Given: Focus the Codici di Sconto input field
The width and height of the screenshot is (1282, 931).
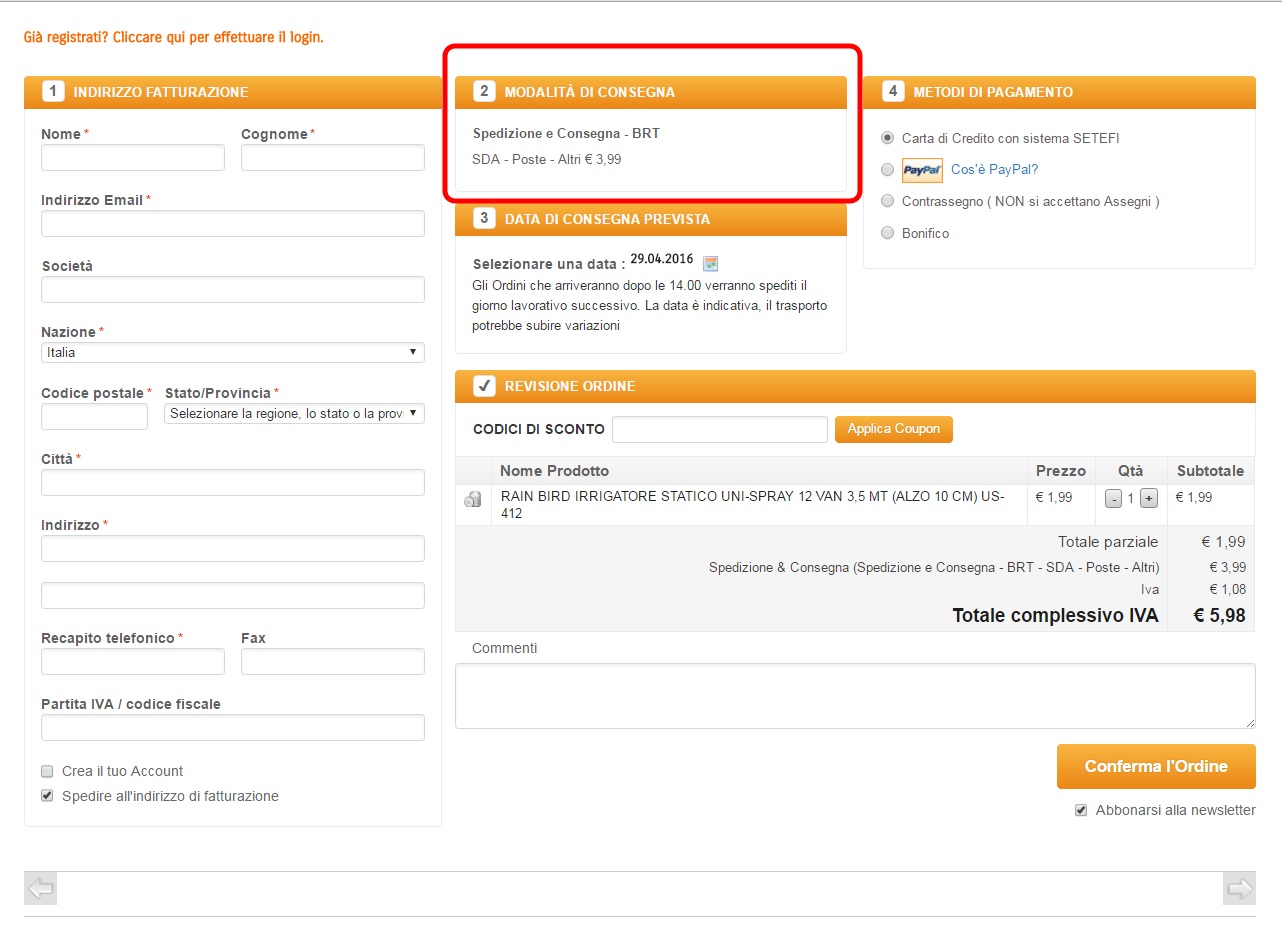Looking at the screenshot, I should [x=719, y=429].
